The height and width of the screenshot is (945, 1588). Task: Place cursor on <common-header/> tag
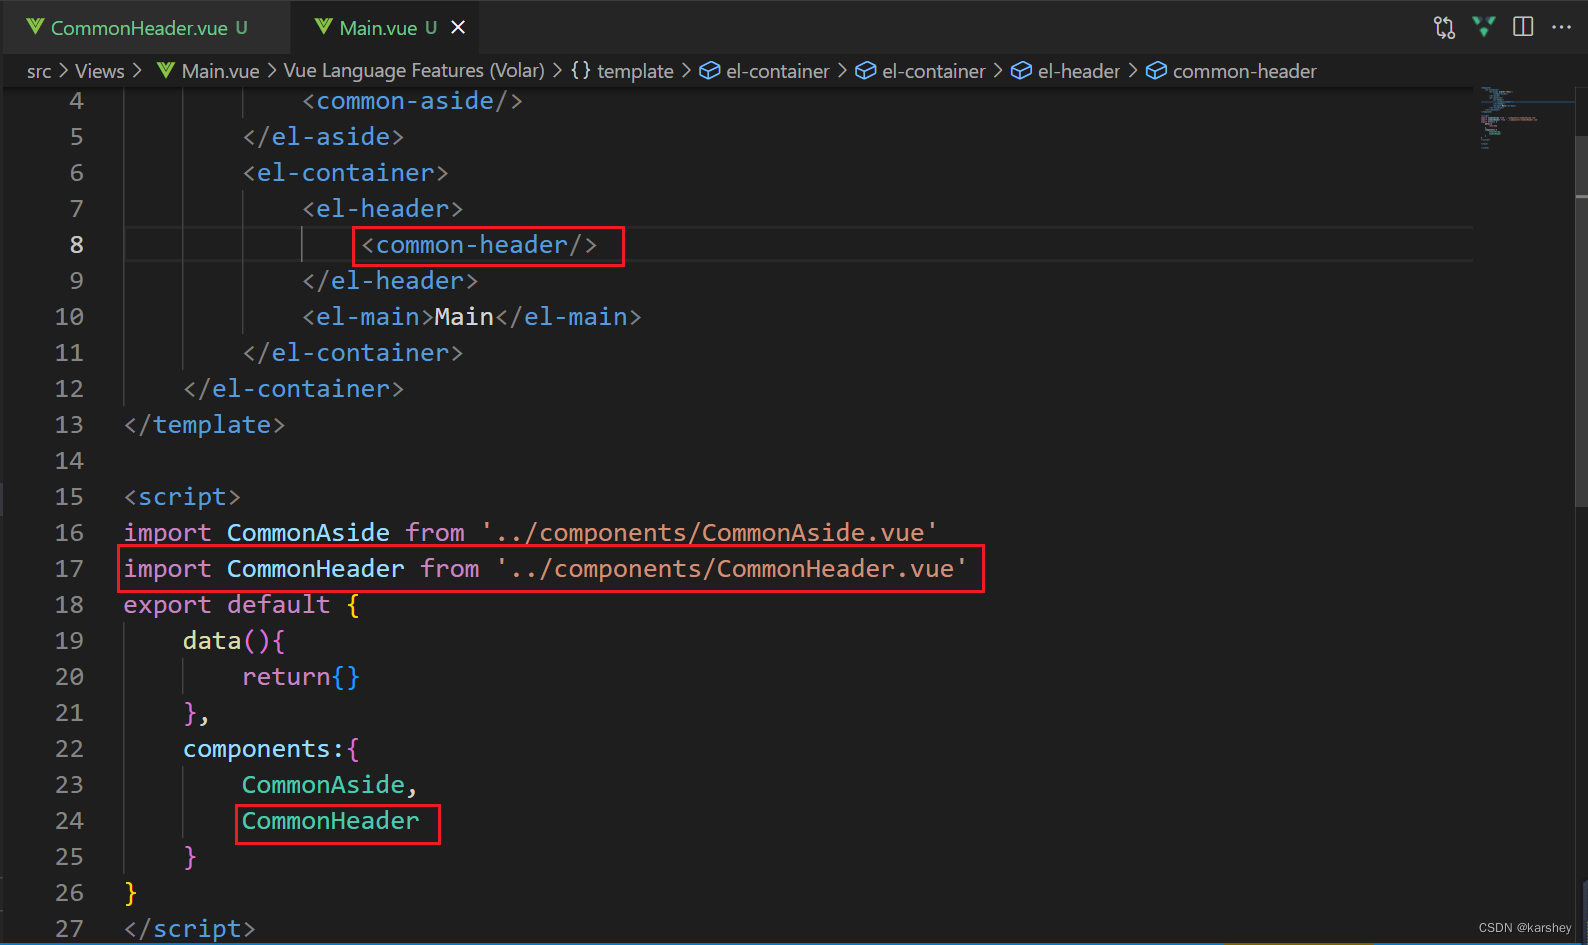479,245
